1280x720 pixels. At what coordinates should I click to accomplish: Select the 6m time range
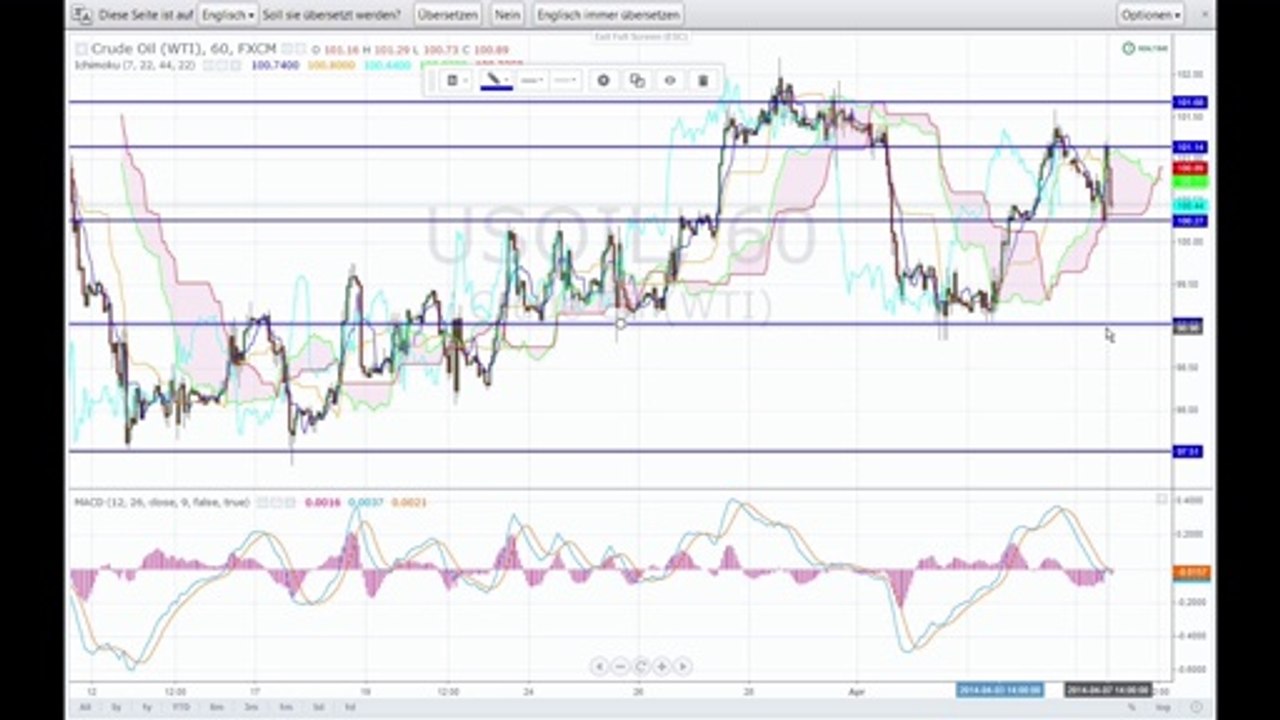tap(217, 707)
